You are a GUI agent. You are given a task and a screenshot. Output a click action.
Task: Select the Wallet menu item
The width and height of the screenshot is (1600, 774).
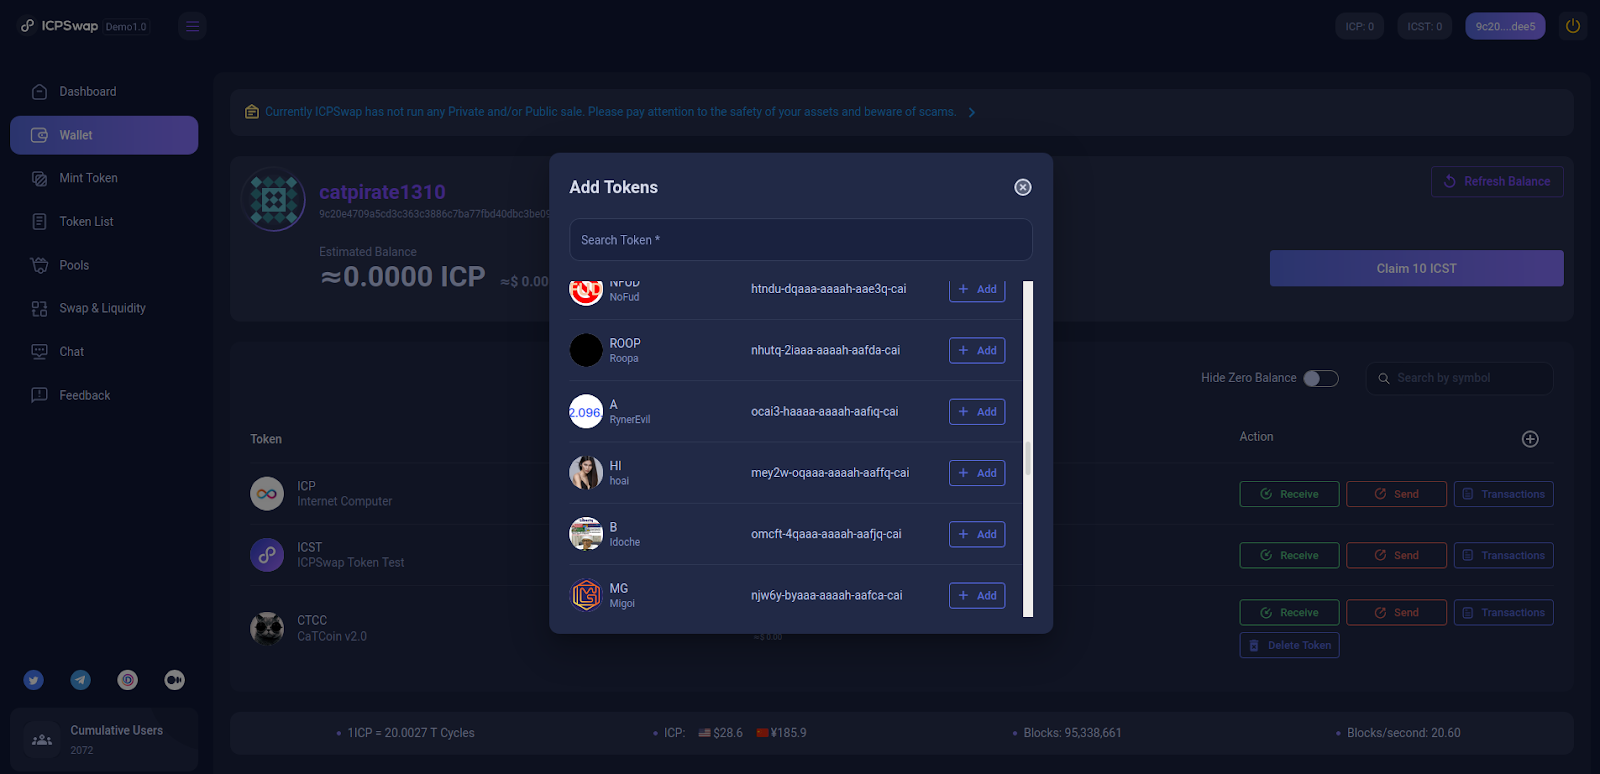pos(104,135)
